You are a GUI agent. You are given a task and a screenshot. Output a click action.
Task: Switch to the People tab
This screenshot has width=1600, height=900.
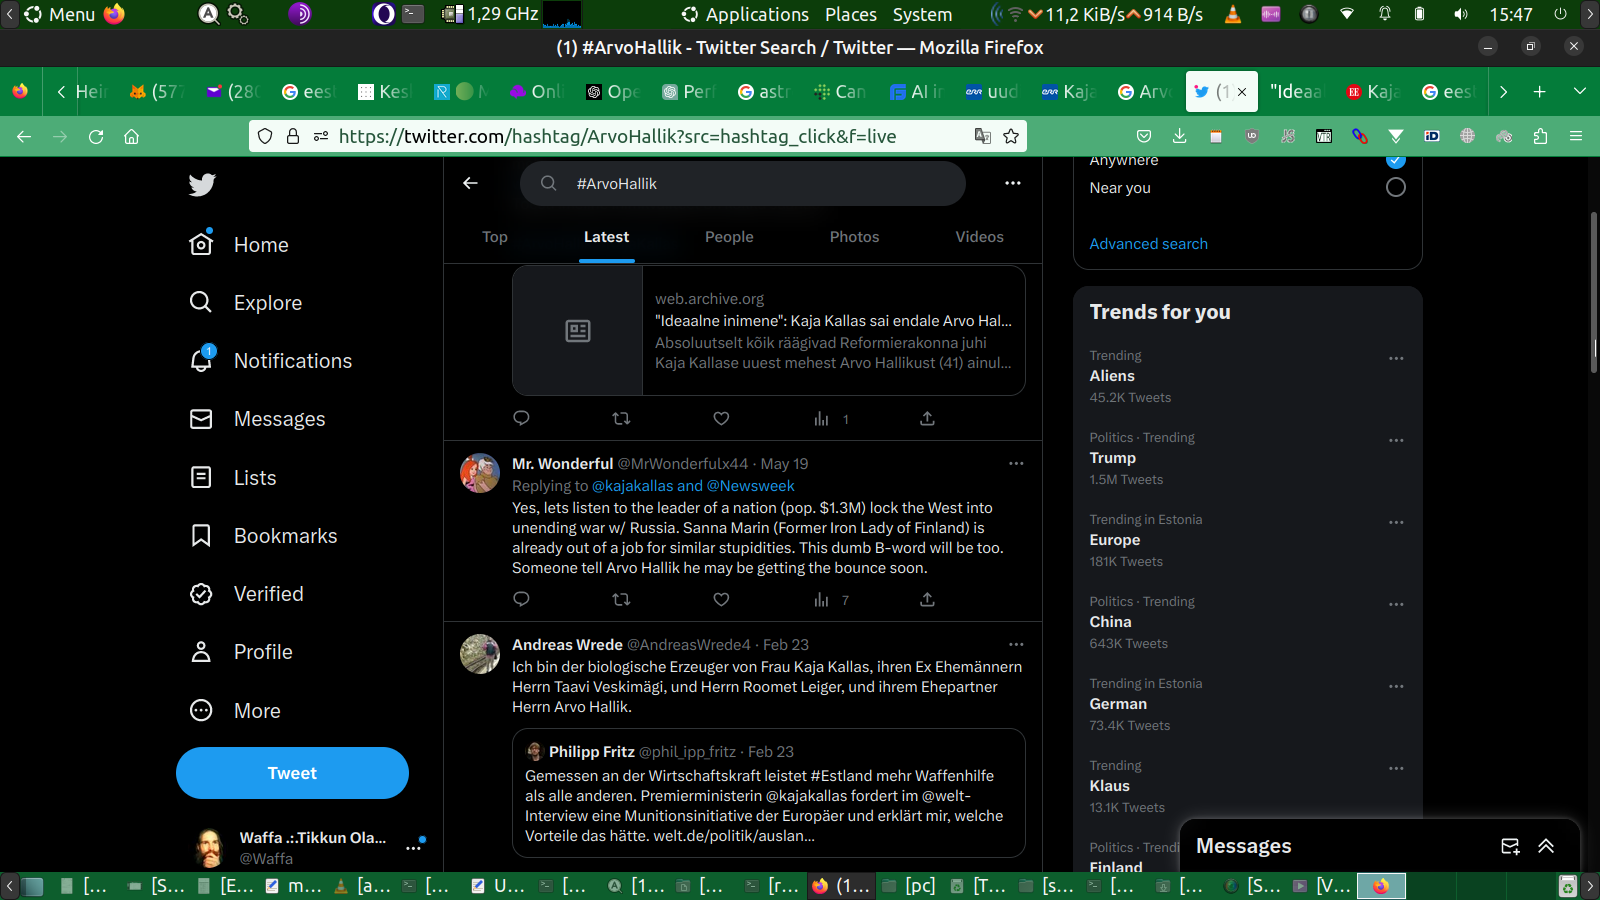click(x=729, y=237)
